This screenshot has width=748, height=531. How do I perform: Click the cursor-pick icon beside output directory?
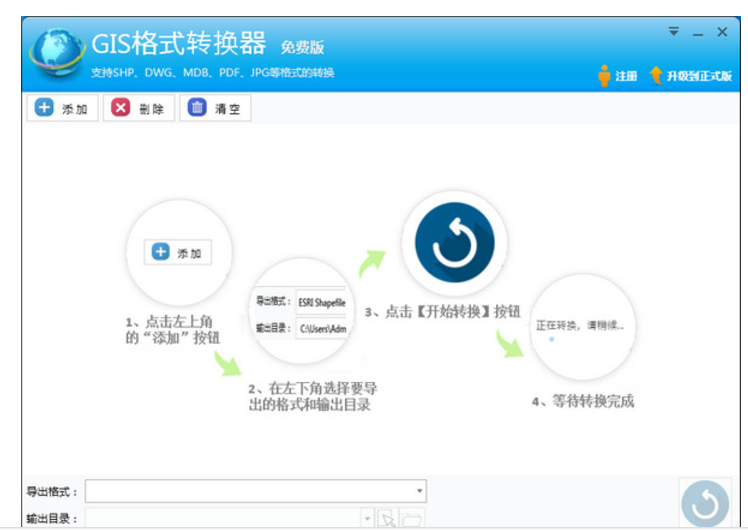[x=386, y=518]
